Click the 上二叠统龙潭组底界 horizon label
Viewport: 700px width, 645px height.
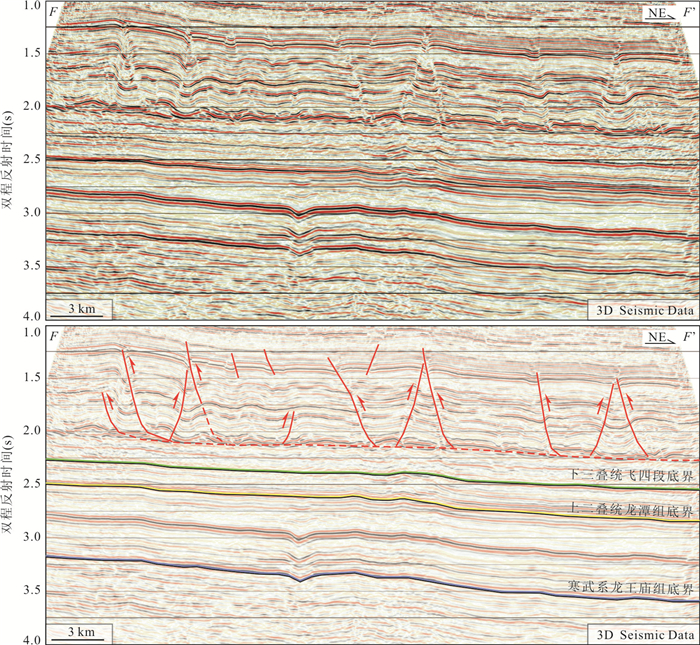point(632,508)
